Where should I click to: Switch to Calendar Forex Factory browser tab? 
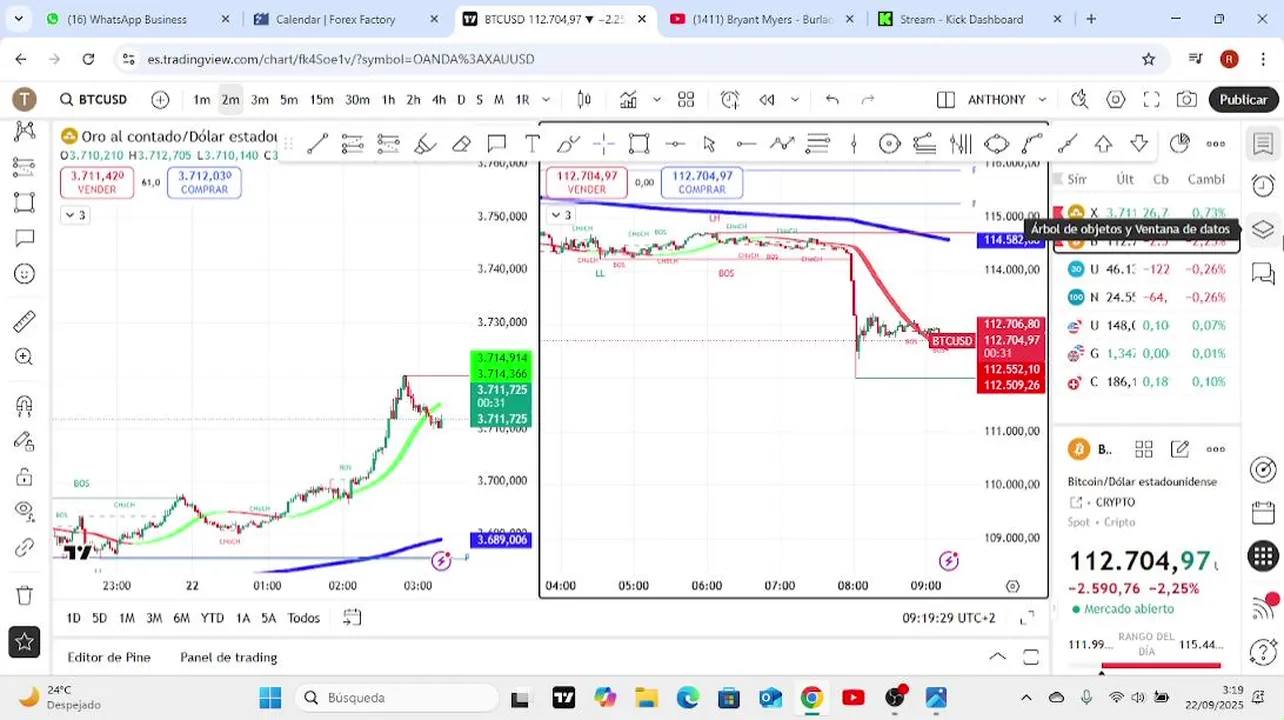click(x=335, y=19)
